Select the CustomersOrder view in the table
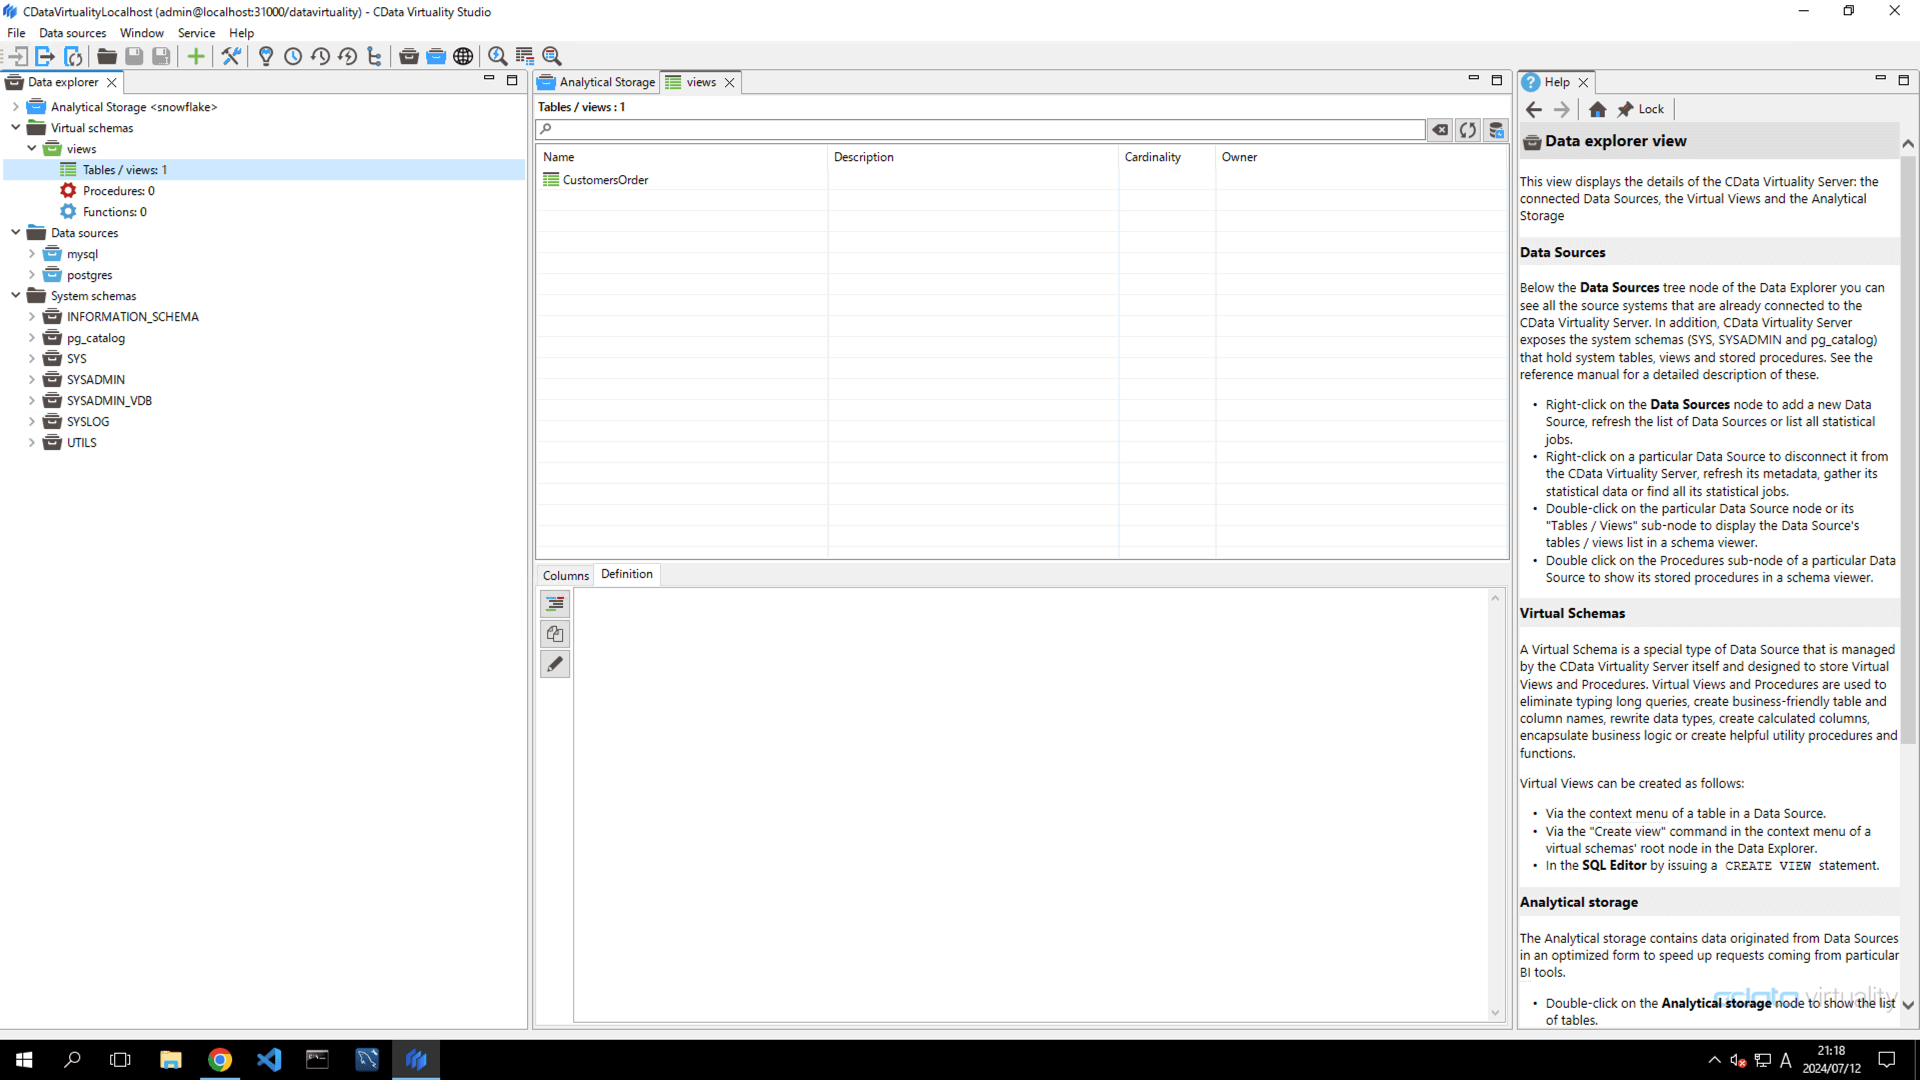This screenshot has width=1920, height=1080. tap(604, 180)
